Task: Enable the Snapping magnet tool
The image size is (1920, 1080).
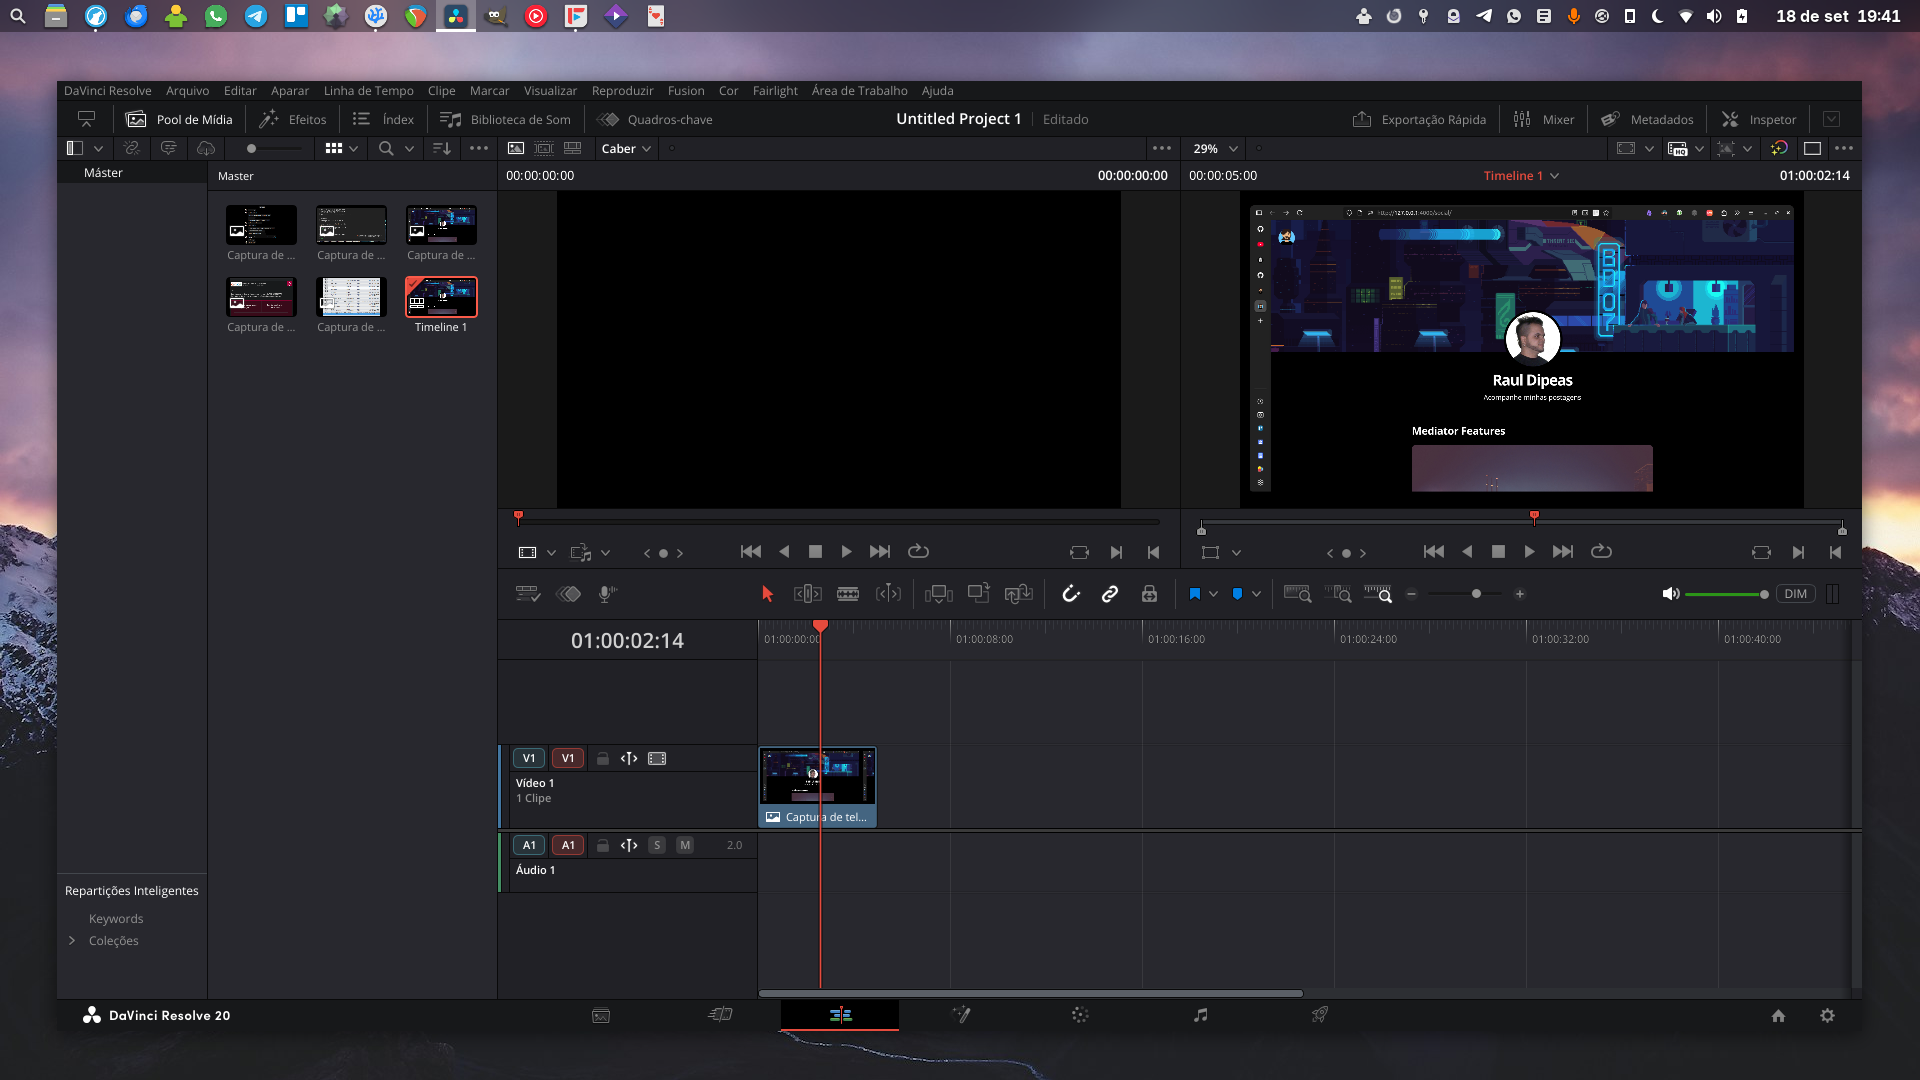Action: (1071, 593)
